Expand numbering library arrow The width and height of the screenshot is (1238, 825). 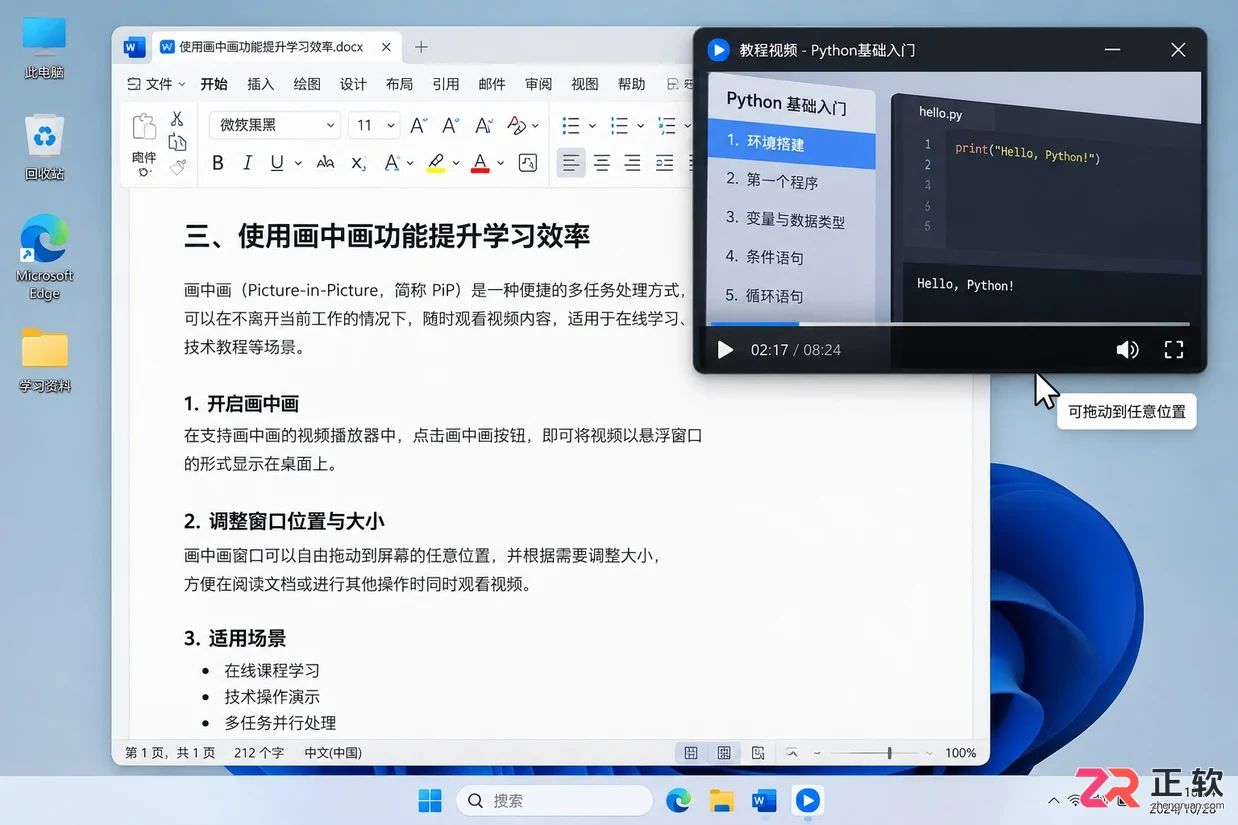[640, 126]
